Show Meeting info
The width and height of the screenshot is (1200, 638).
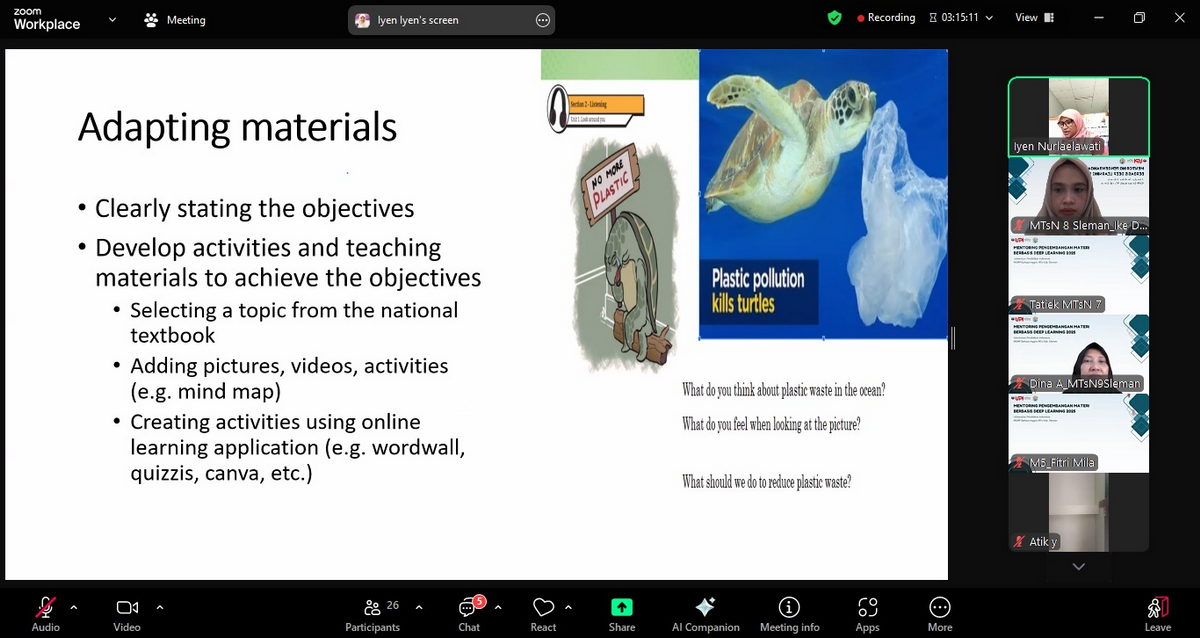pyautogui.click(x=789, y=608)
